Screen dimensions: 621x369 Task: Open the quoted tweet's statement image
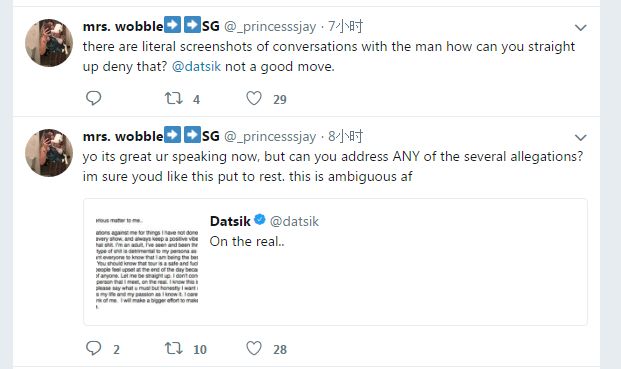tap(147, 262)
